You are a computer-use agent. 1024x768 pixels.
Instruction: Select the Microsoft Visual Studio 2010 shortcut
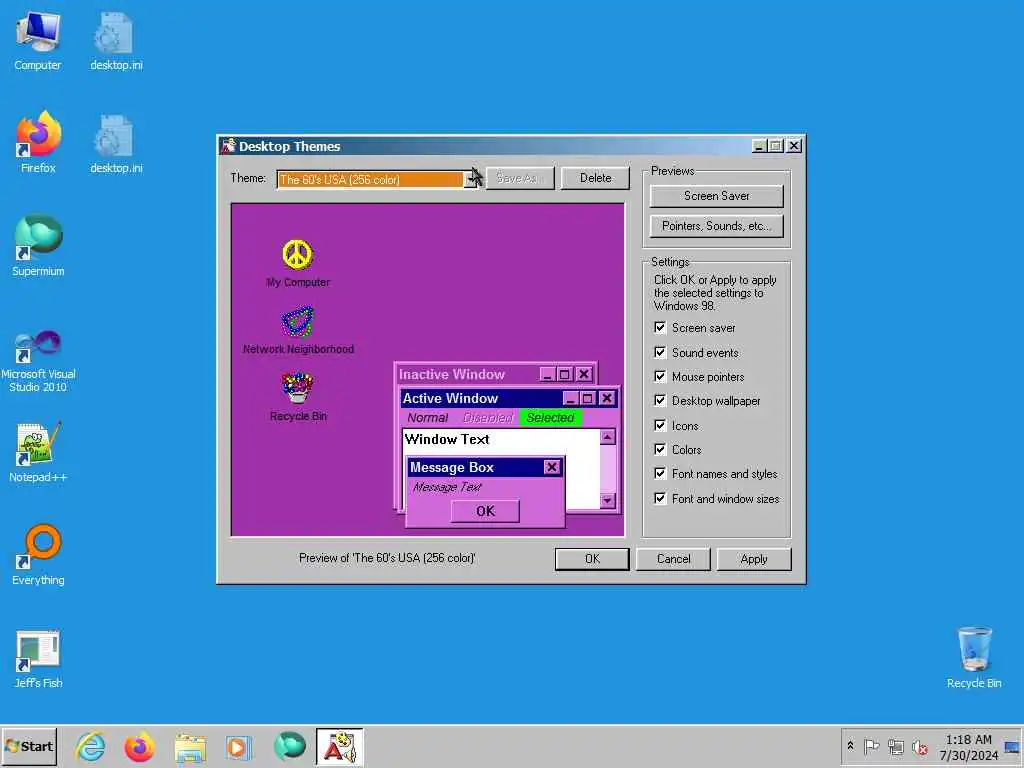[38, 360]
